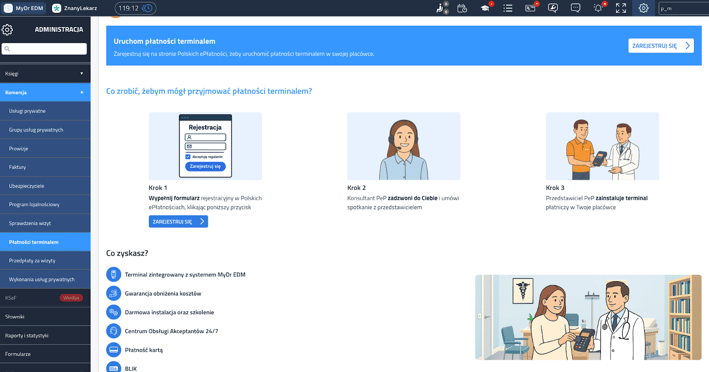Switch to the ZnanyLekarz tab
Viewport: 709px width, 372px height.
click(75, 8)
